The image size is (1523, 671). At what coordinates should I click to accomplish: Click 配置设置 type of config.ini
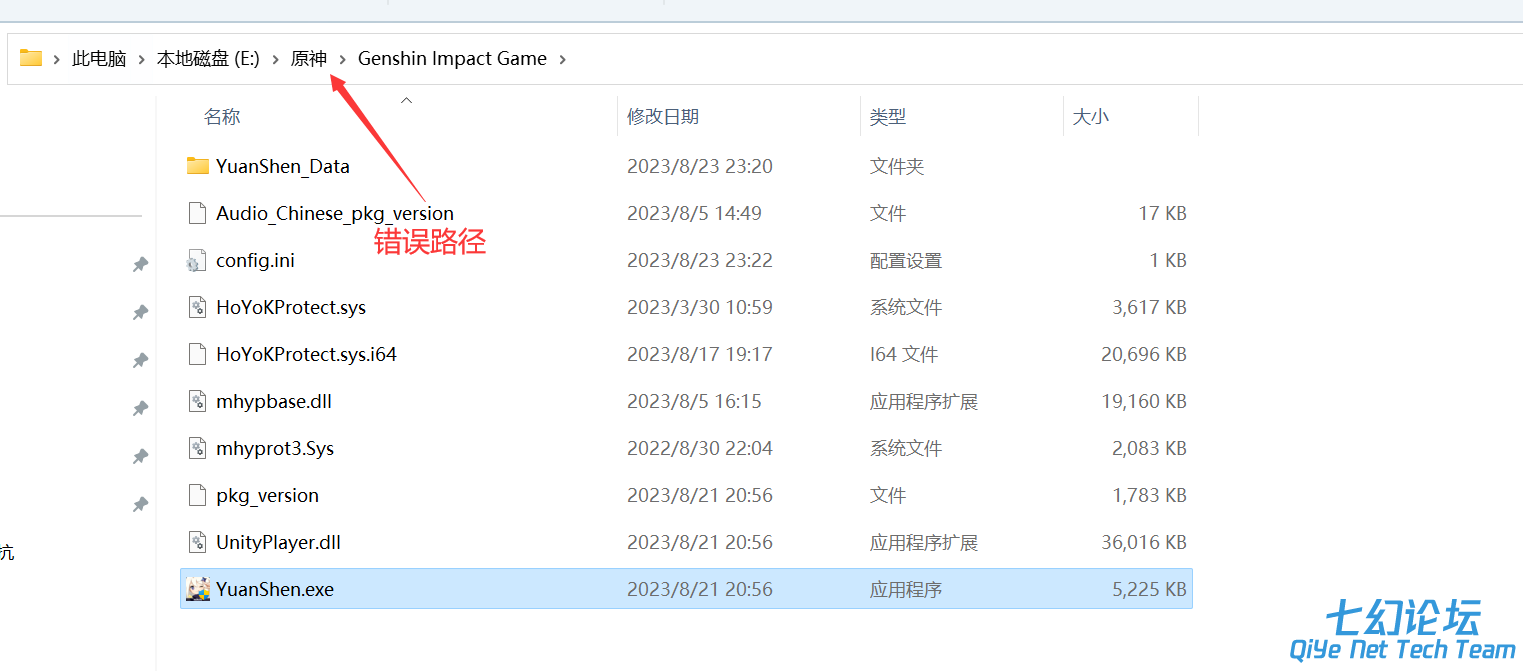906,261
